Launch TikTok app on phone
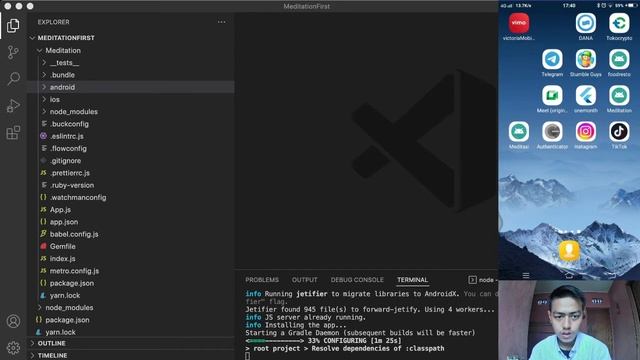This screenshot has width=640, height=360. click(x=619, y=132)
